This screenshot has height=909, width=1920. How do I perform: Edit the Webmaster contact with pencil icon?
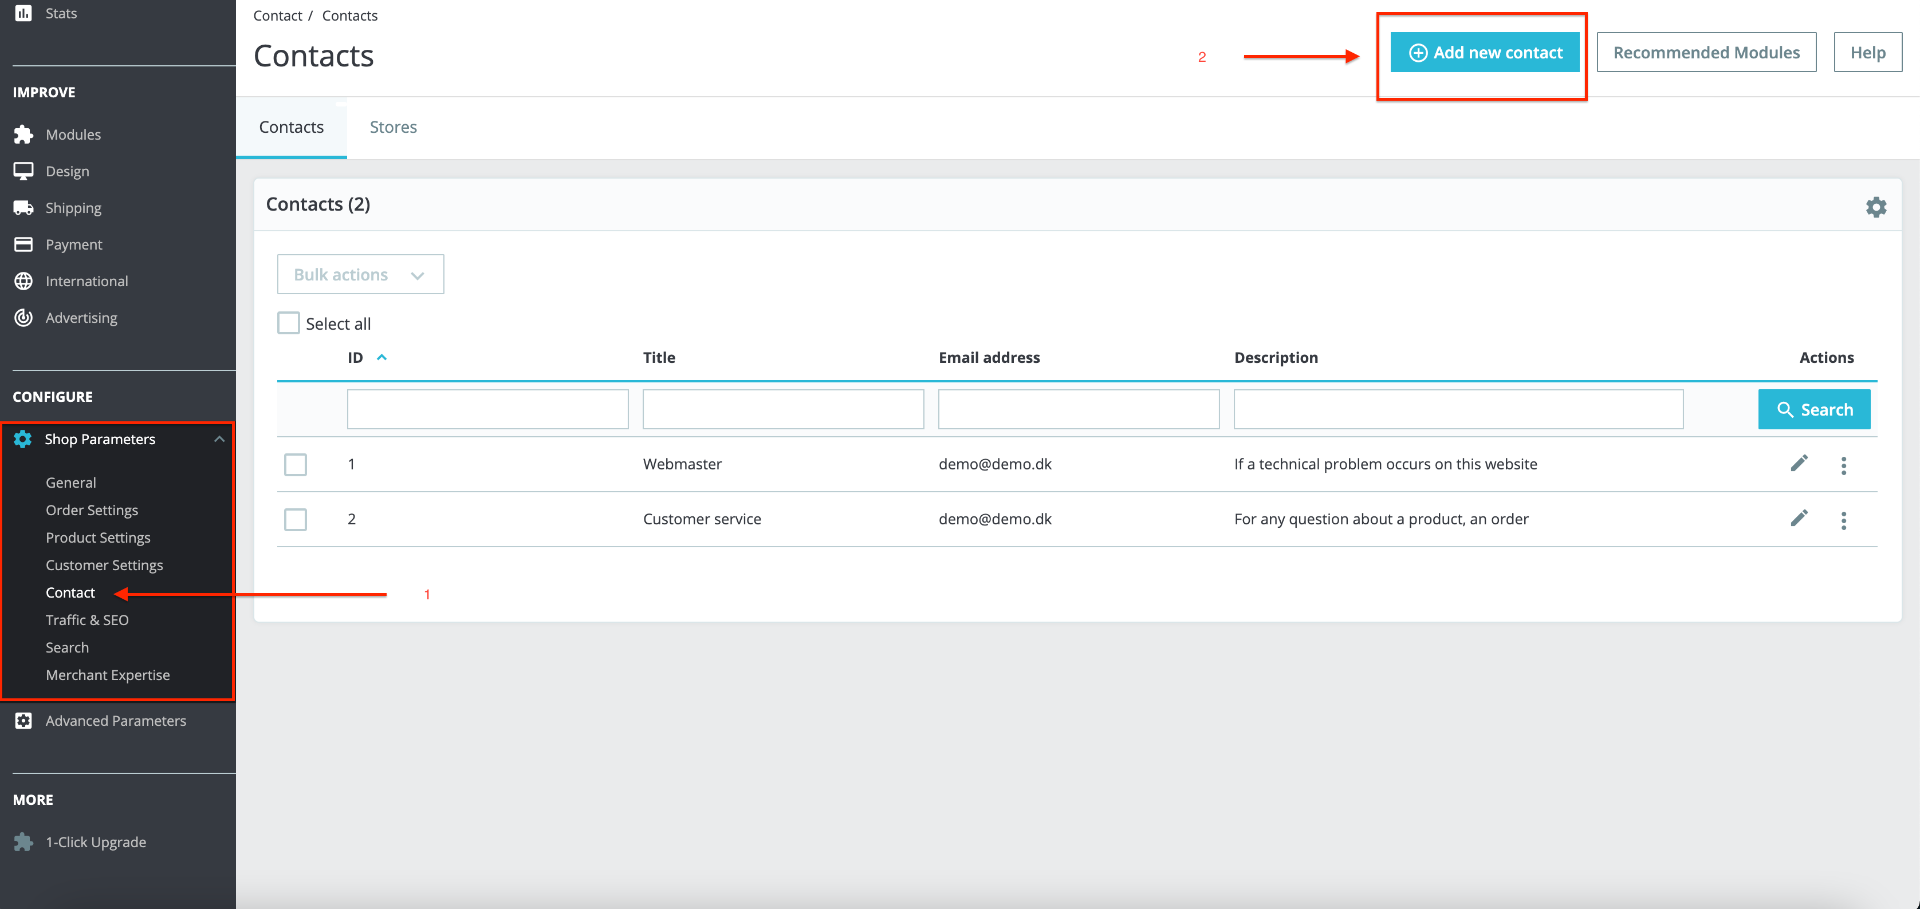point(1799,463)
